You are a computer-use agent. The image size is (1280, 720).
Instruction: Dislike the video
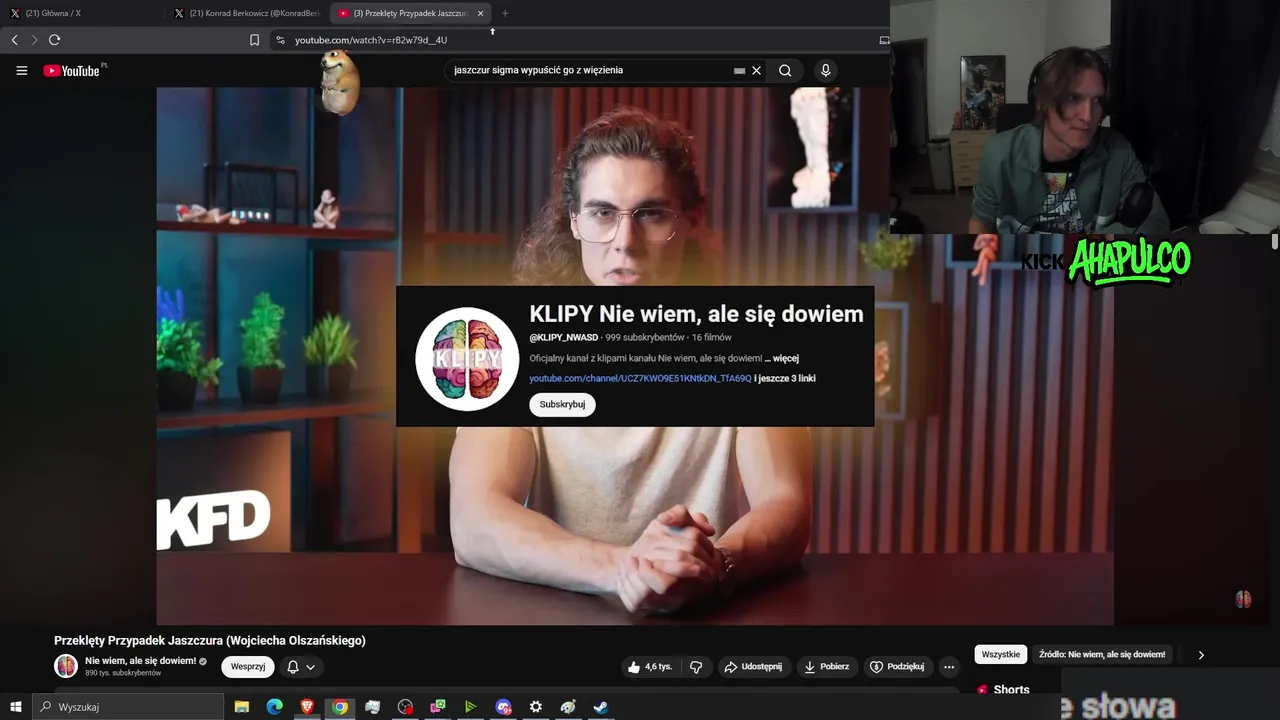[696, 667]
